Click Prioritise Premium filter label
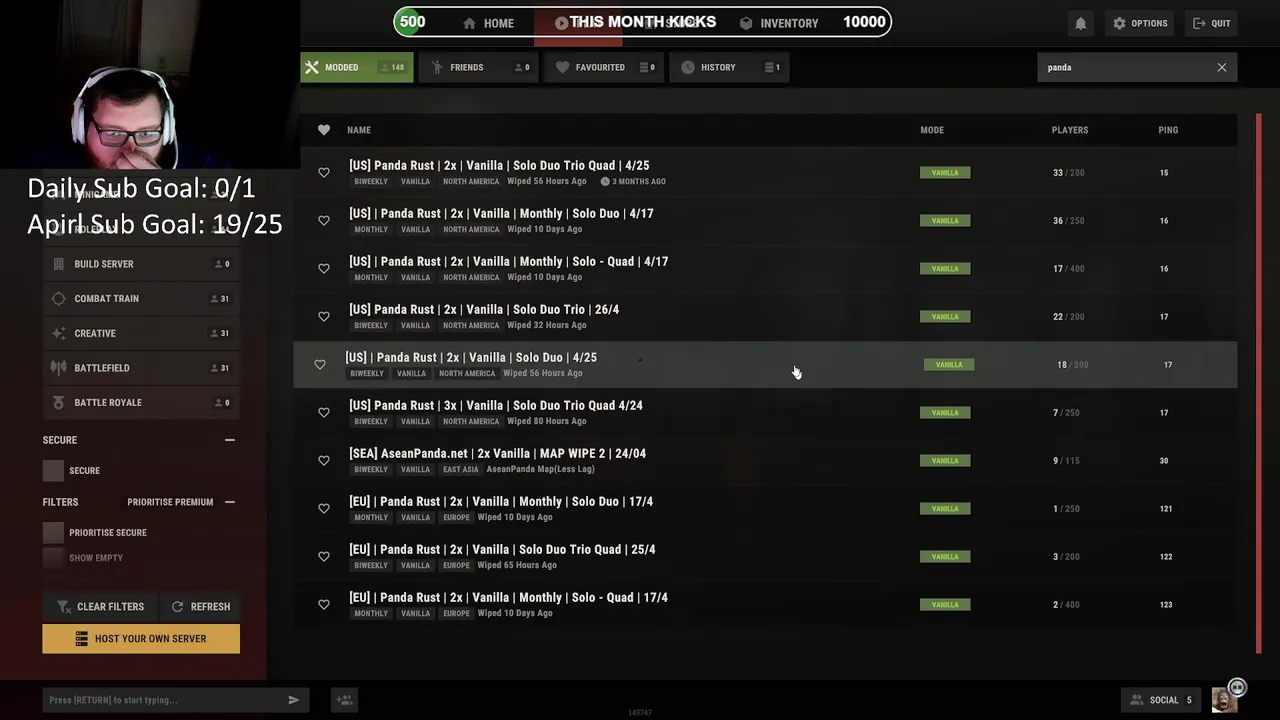The width and height of the screenshot is (1280, 720). point(170,502)
